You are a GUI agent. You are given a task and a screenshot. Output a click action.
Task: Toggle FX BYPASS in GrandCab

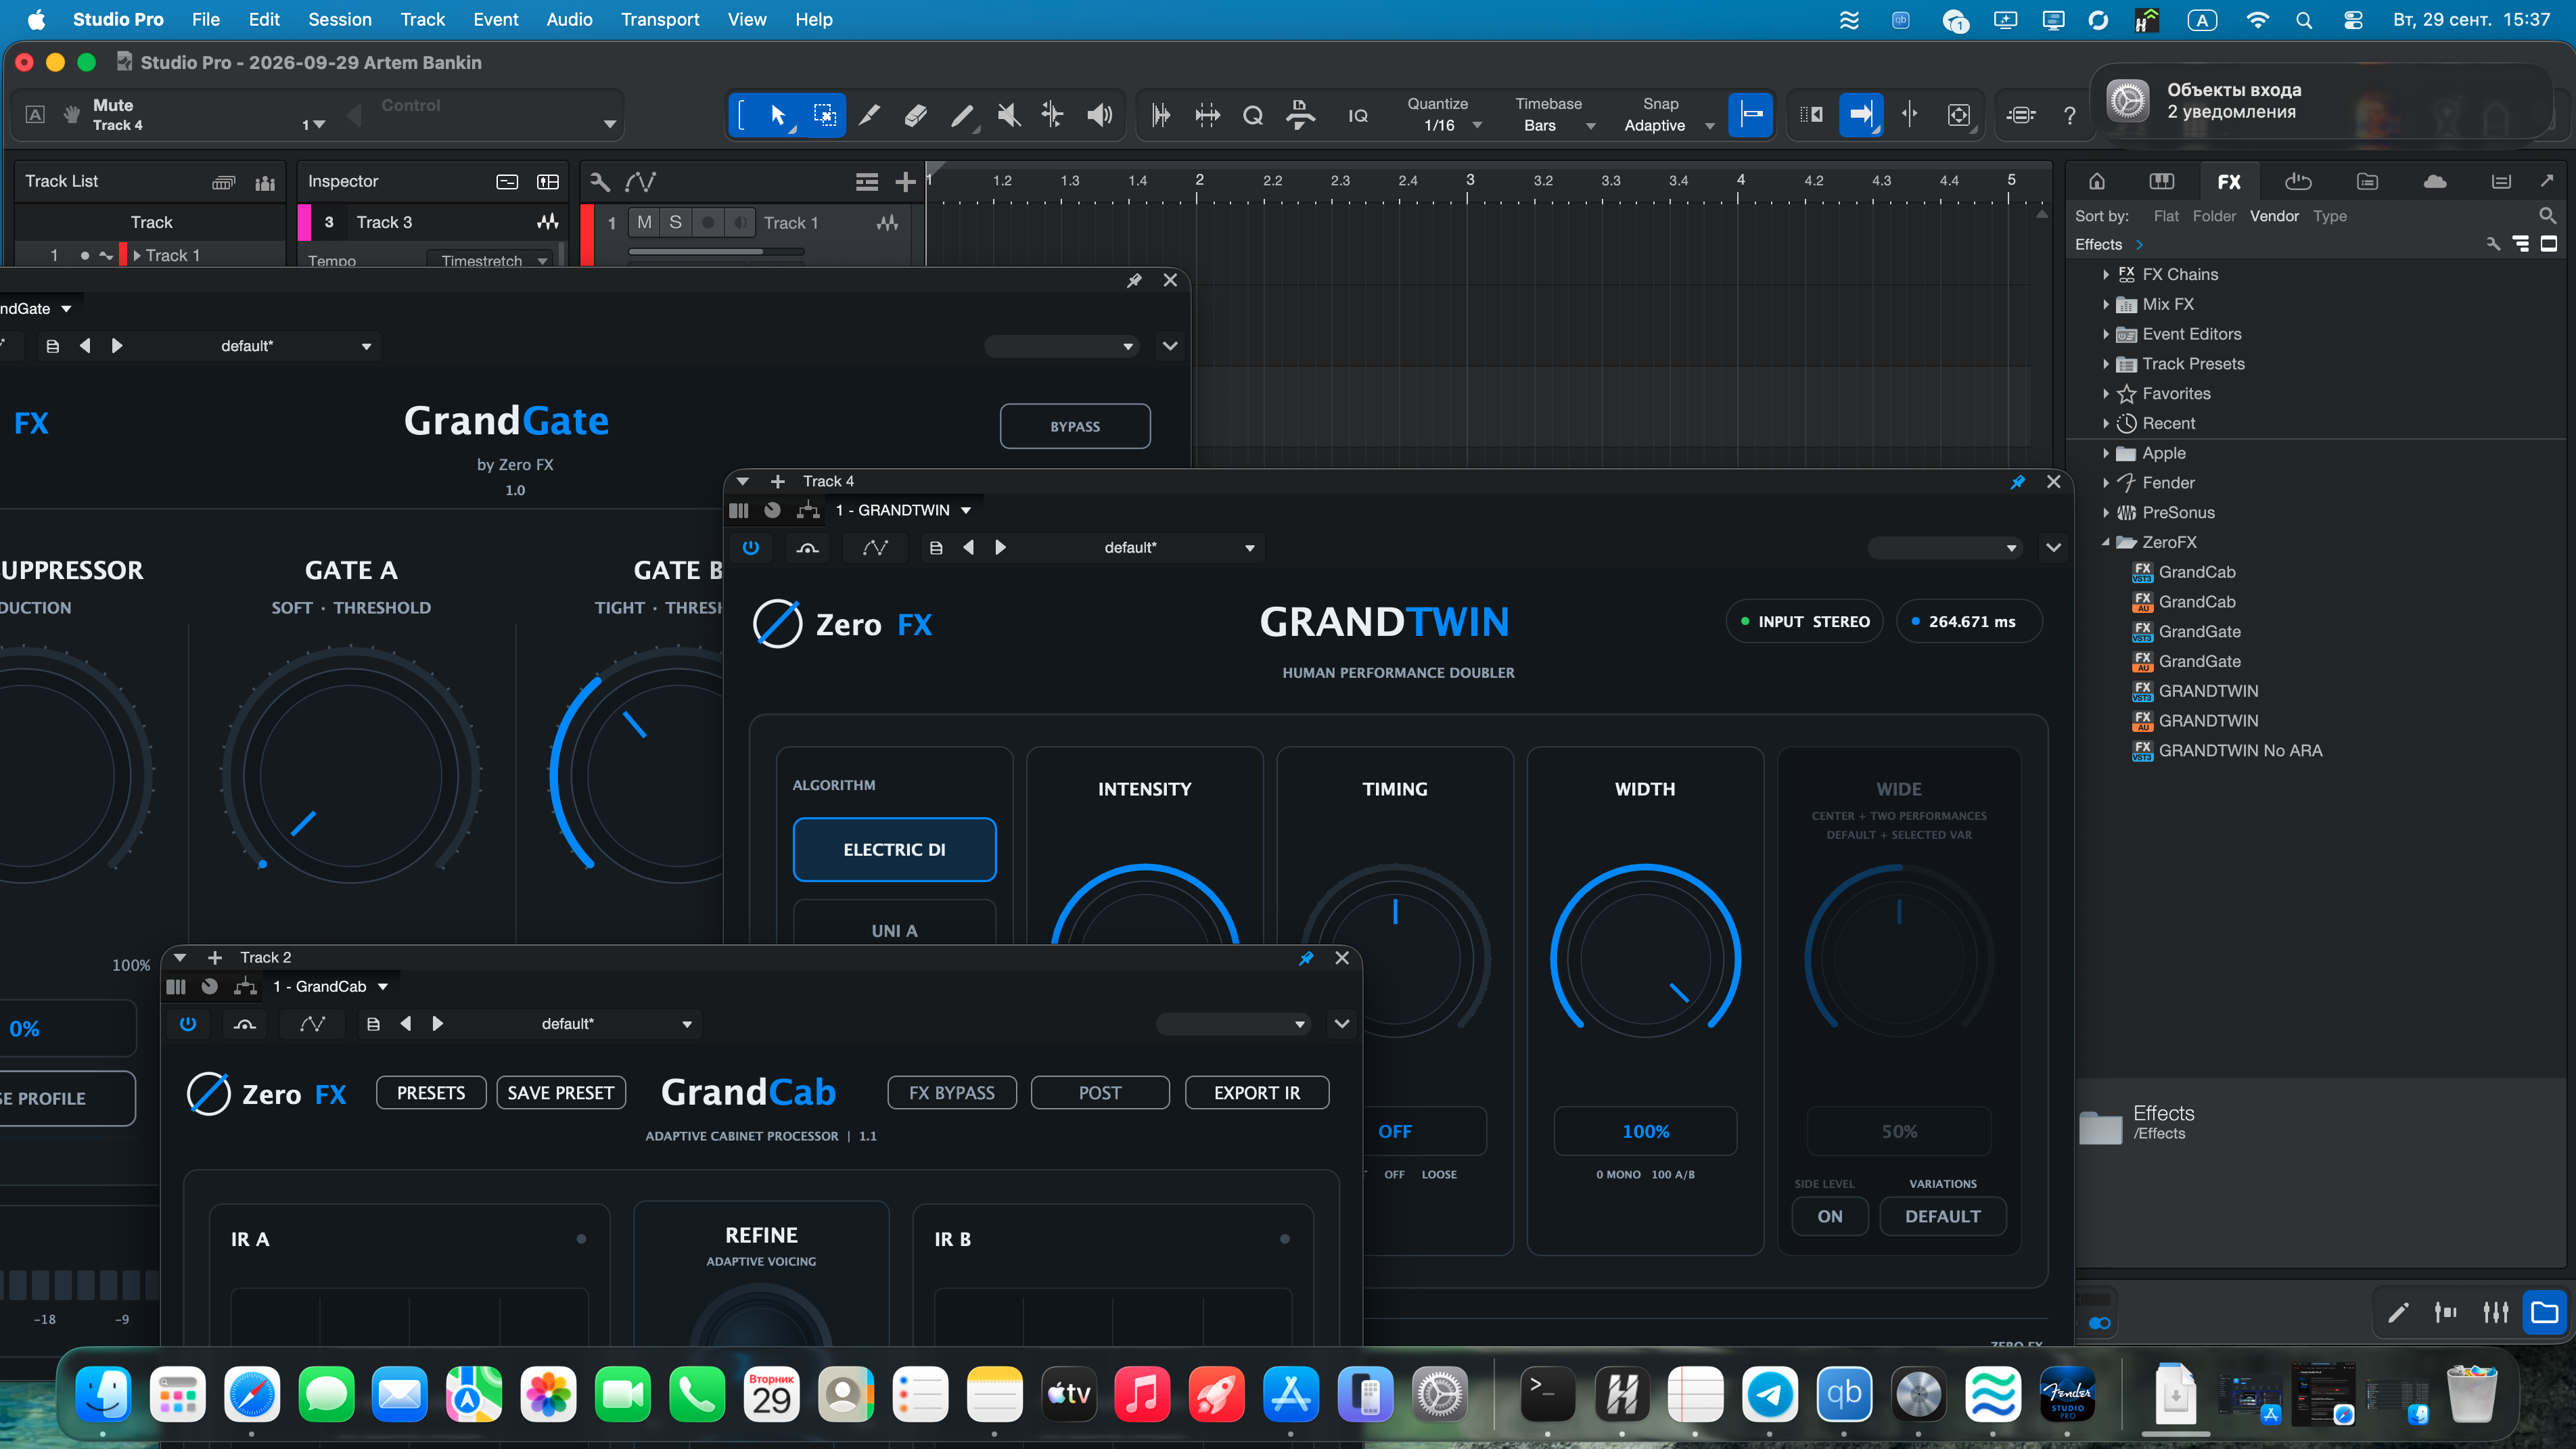(952, 1093)
